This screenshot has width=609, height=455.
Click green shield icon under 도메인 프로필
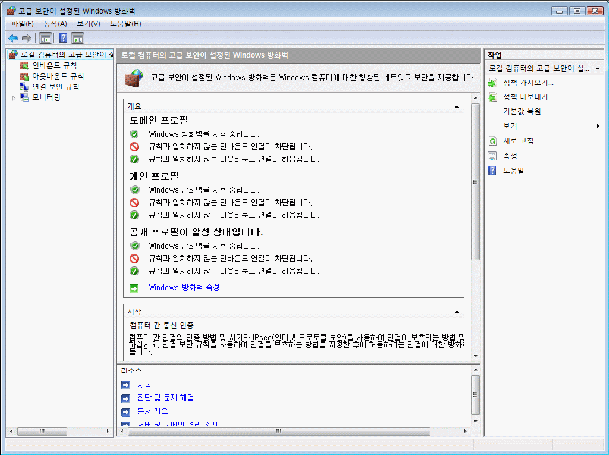pos(134,134)
